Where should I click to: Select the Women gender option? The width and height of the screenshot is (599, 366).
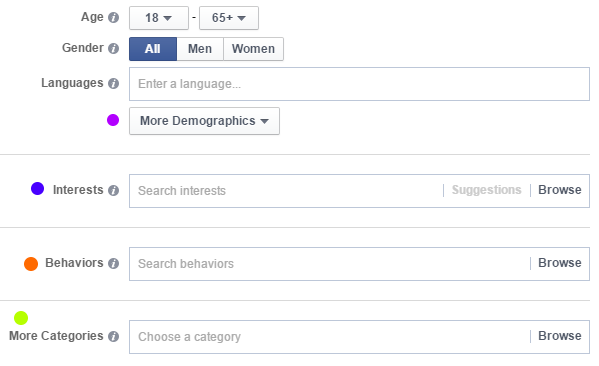pyautogui.click(x=253, y=49)
